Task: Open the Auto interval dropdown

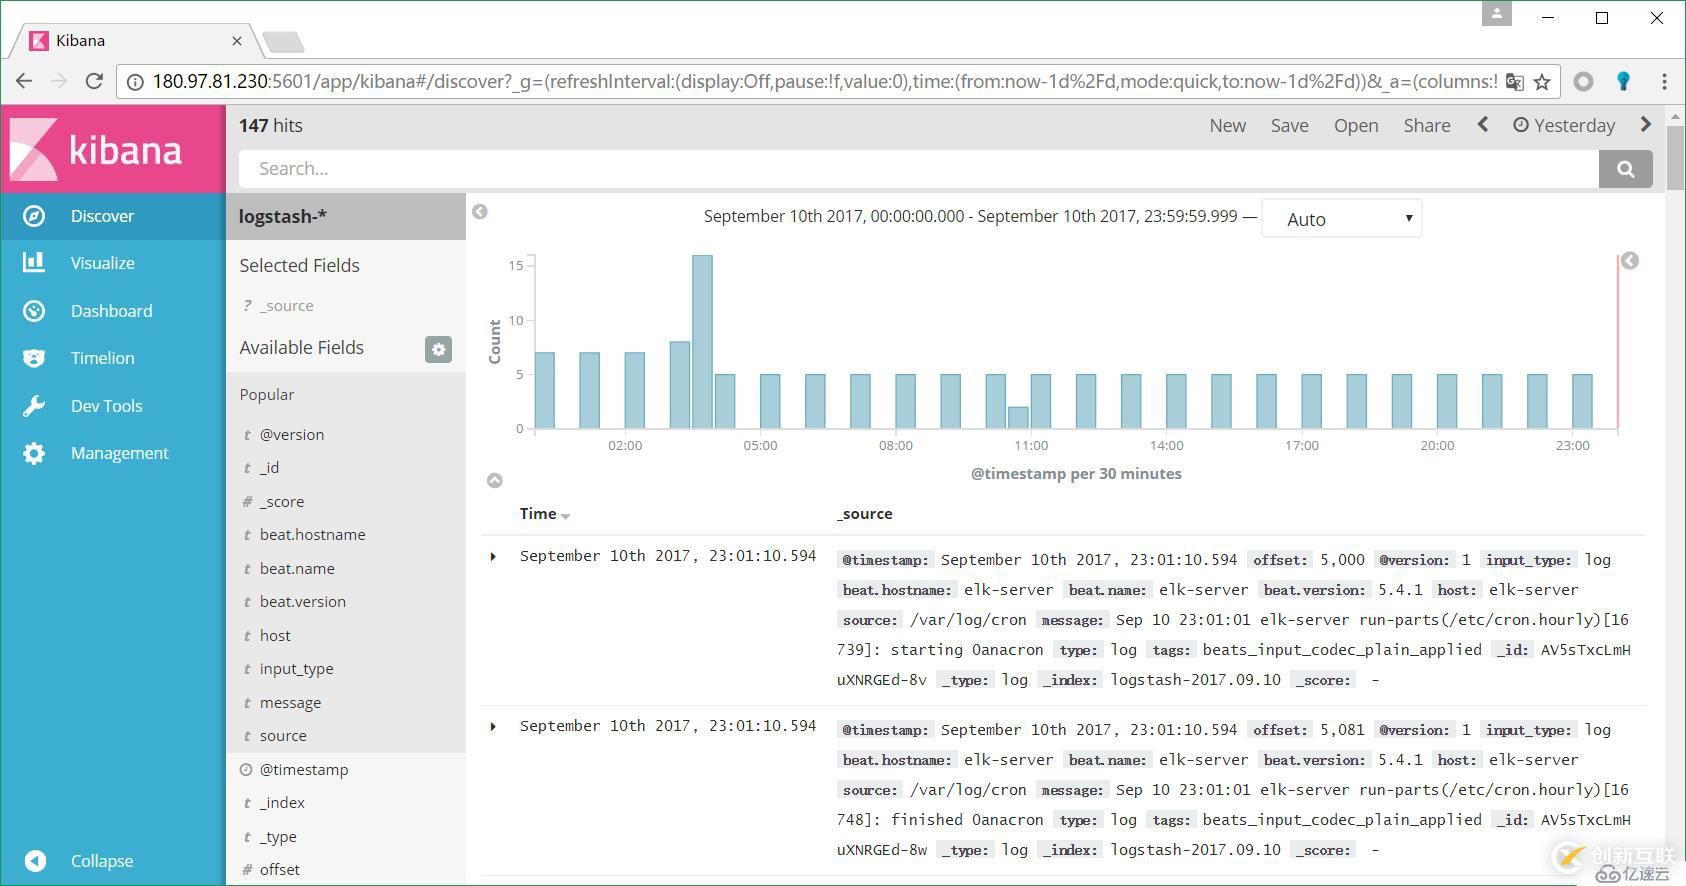Action: click(1342, 219)
